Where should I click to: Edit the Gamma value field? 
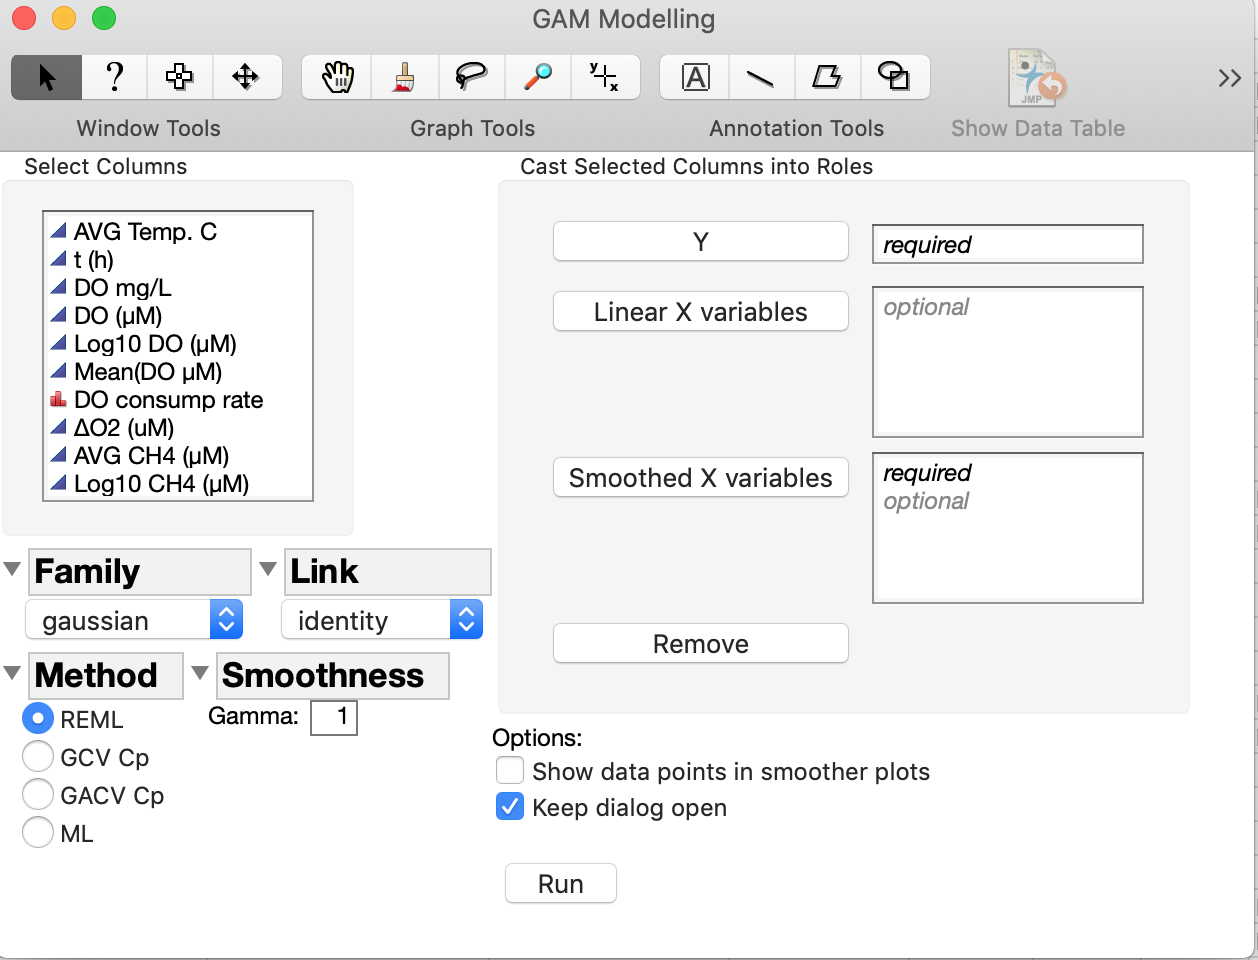[333, 717]
